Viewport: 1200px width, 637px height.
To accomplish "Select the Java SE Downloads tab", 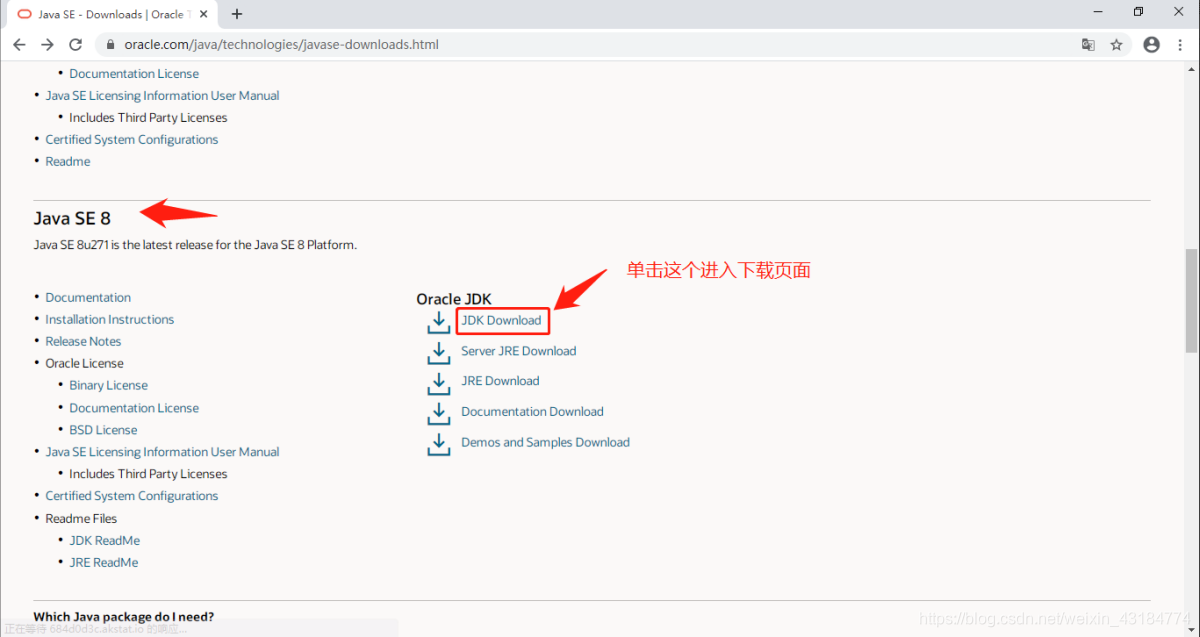I will click(110, 14).
